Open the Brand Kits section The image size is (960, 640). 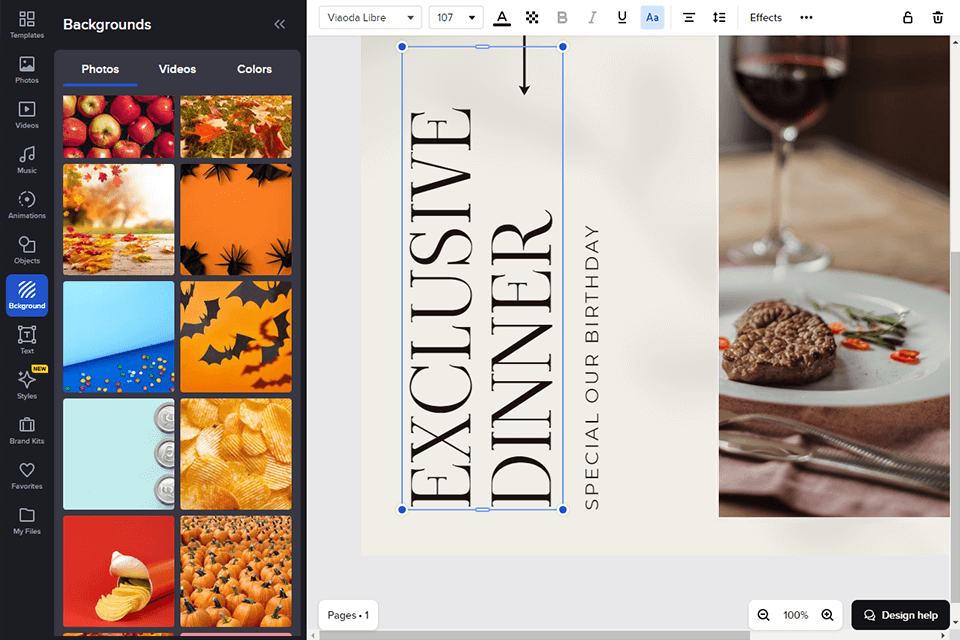[x=26, y=431]
